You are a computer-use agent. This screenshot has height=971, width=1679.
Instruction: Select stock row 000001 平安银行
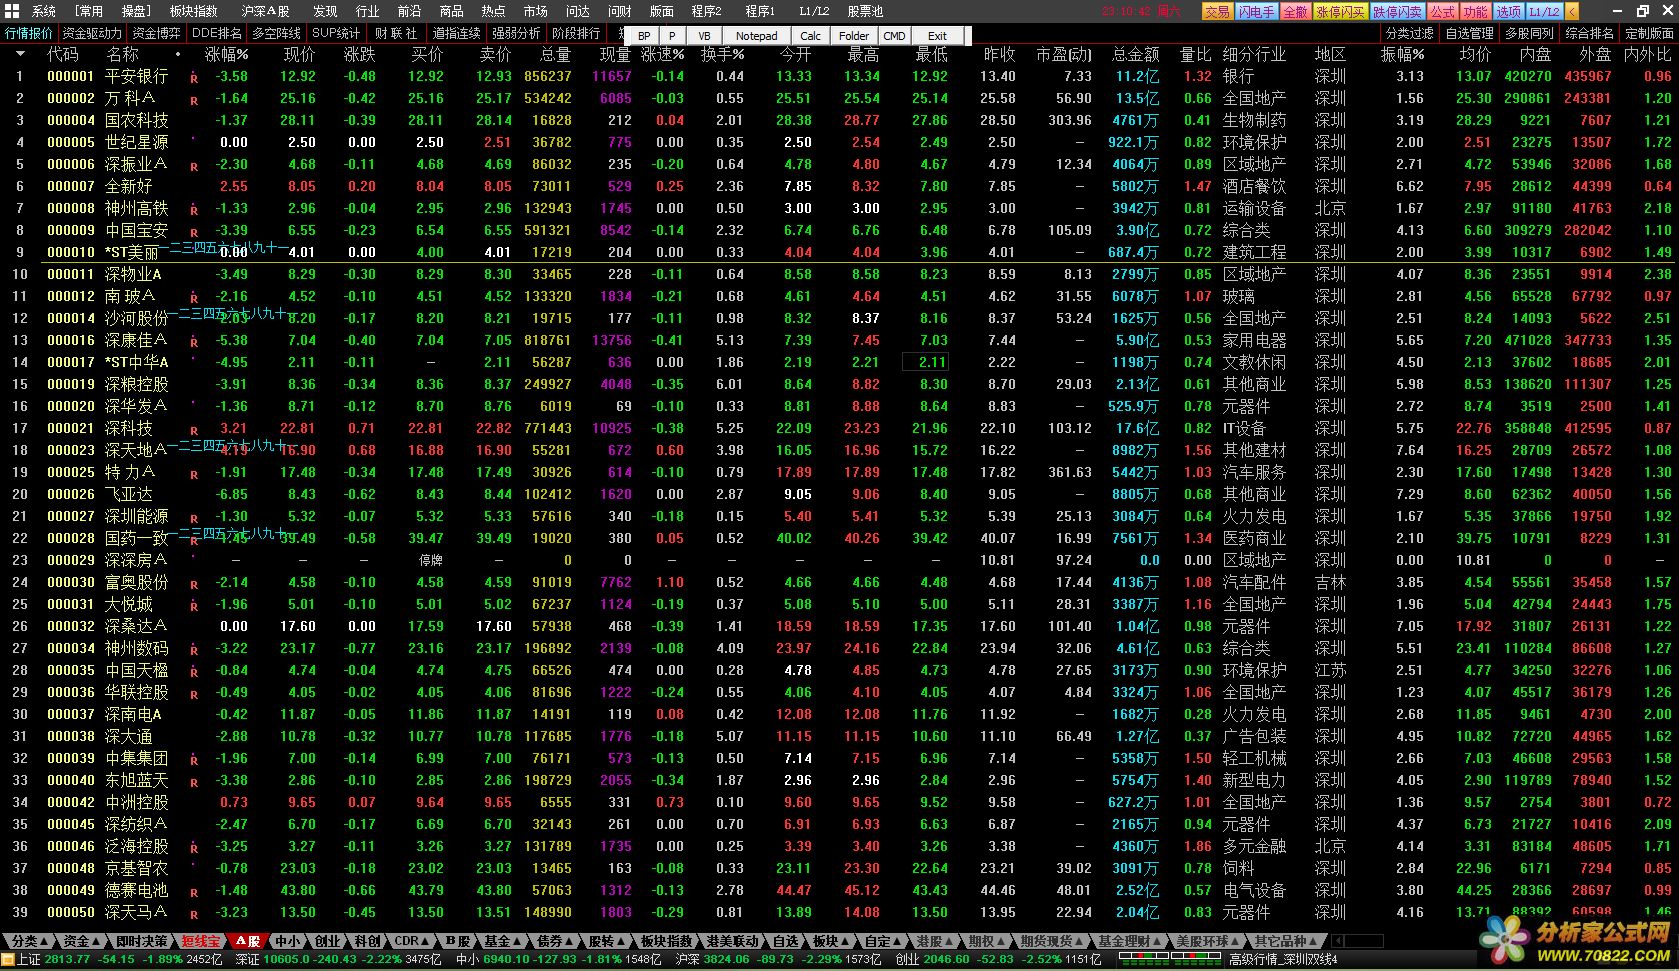[840, 76]
